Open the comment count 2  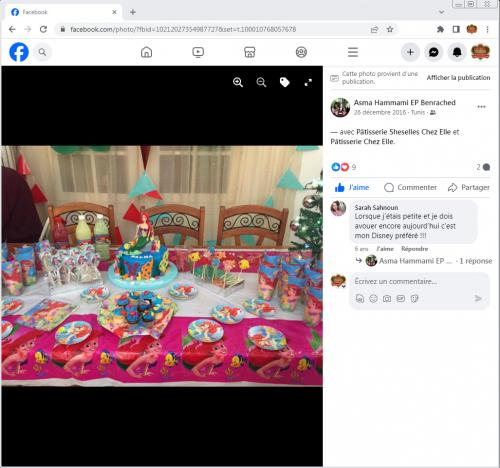pos(483,167)
